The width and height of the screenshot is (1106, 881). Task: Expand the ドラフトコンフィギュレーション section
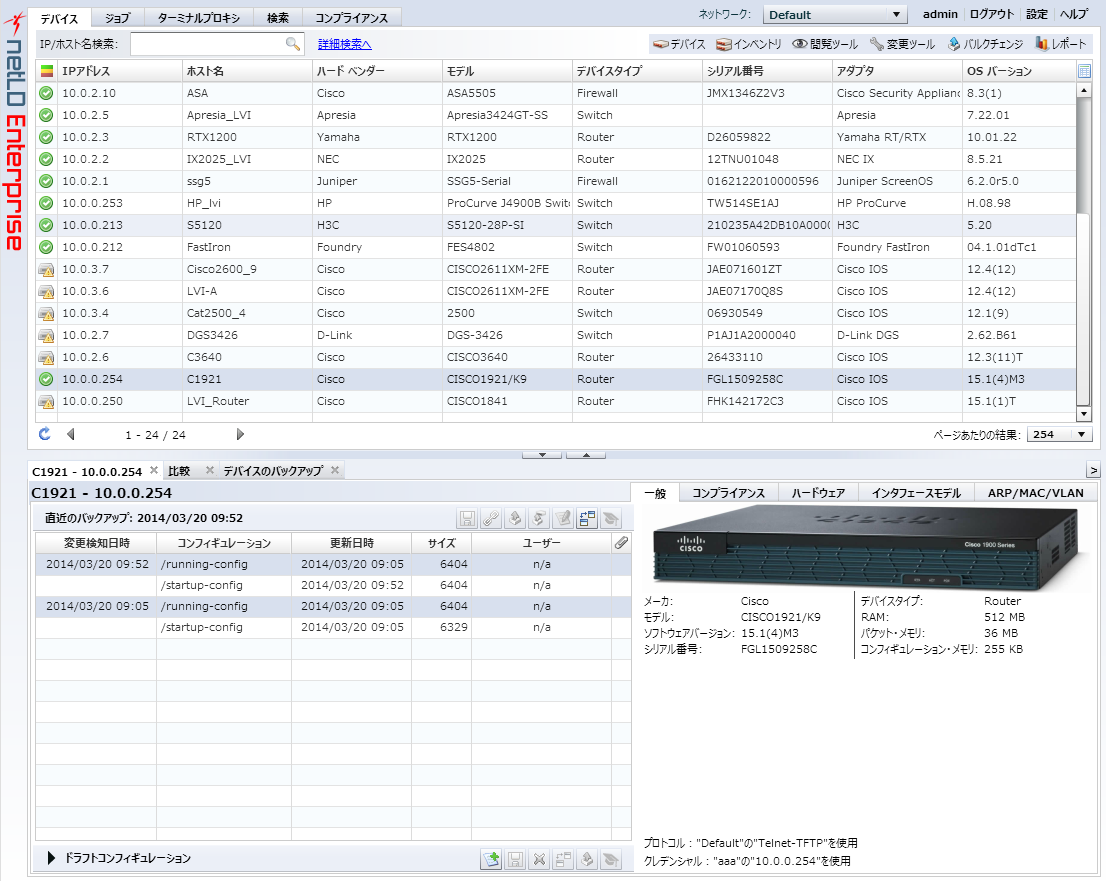[51, 858]
